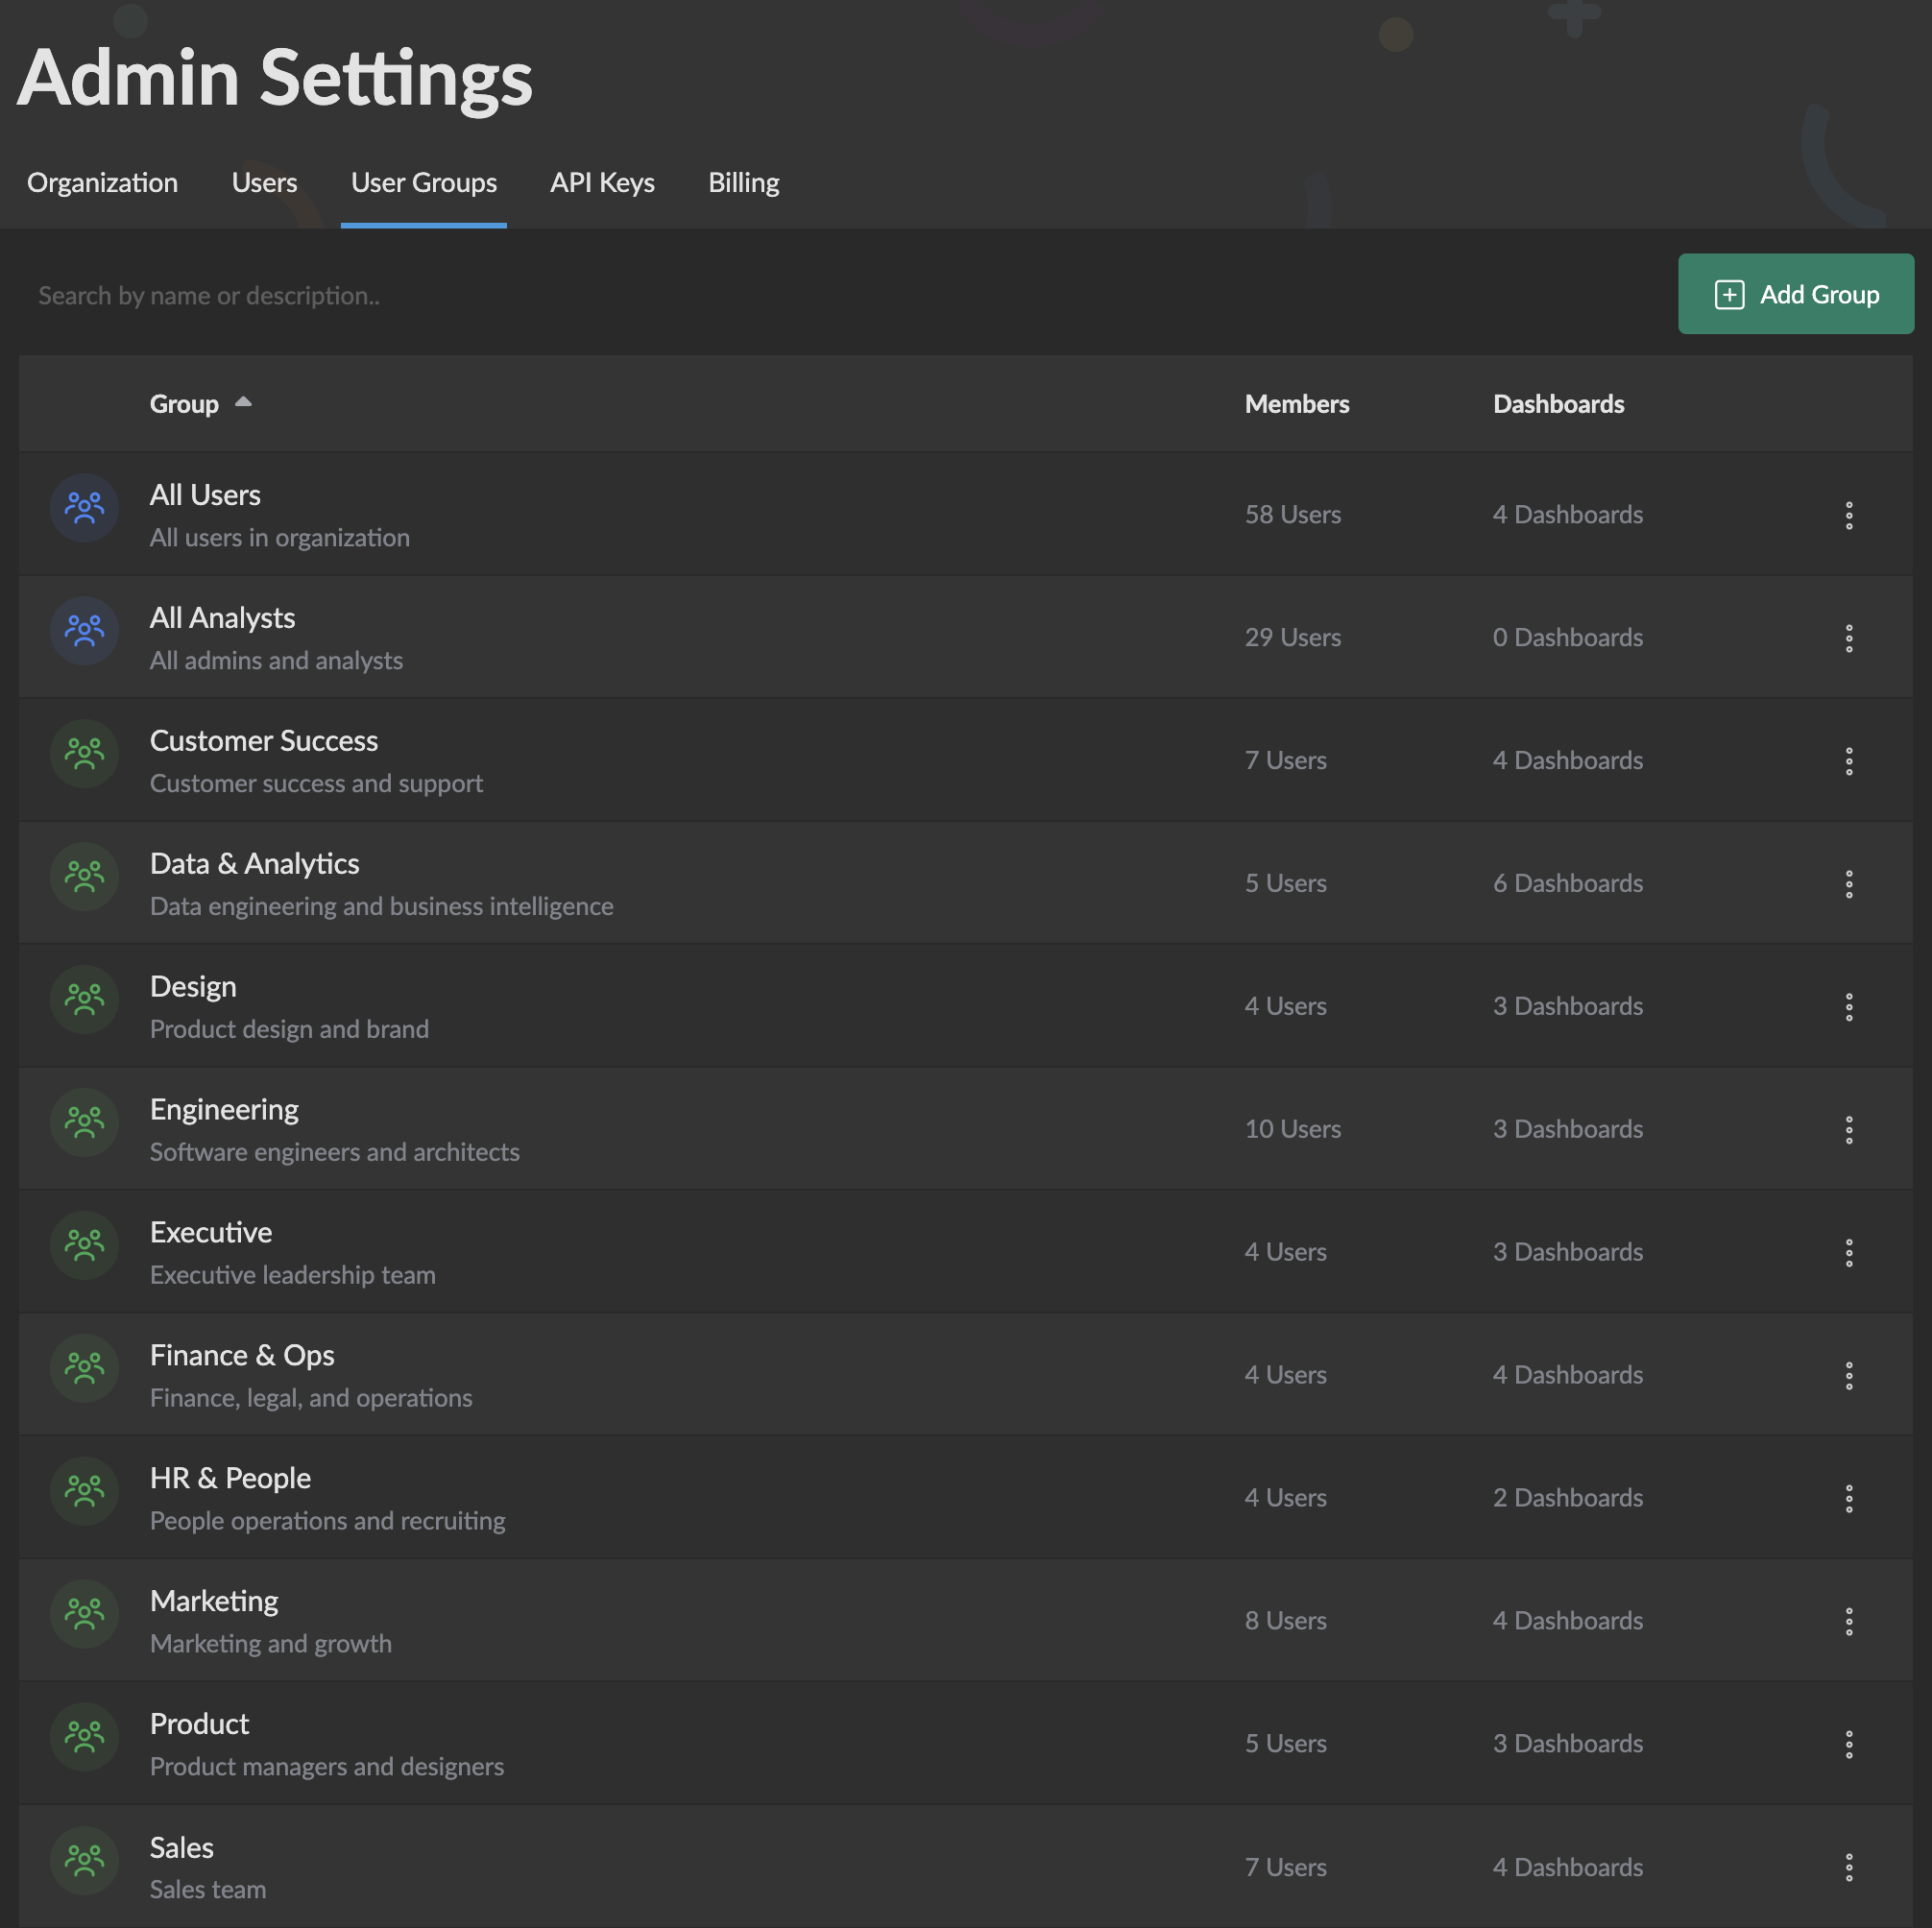Open the Data & Analytics group name
This screenshot has width=1932, height=1928.
[254, 864]
